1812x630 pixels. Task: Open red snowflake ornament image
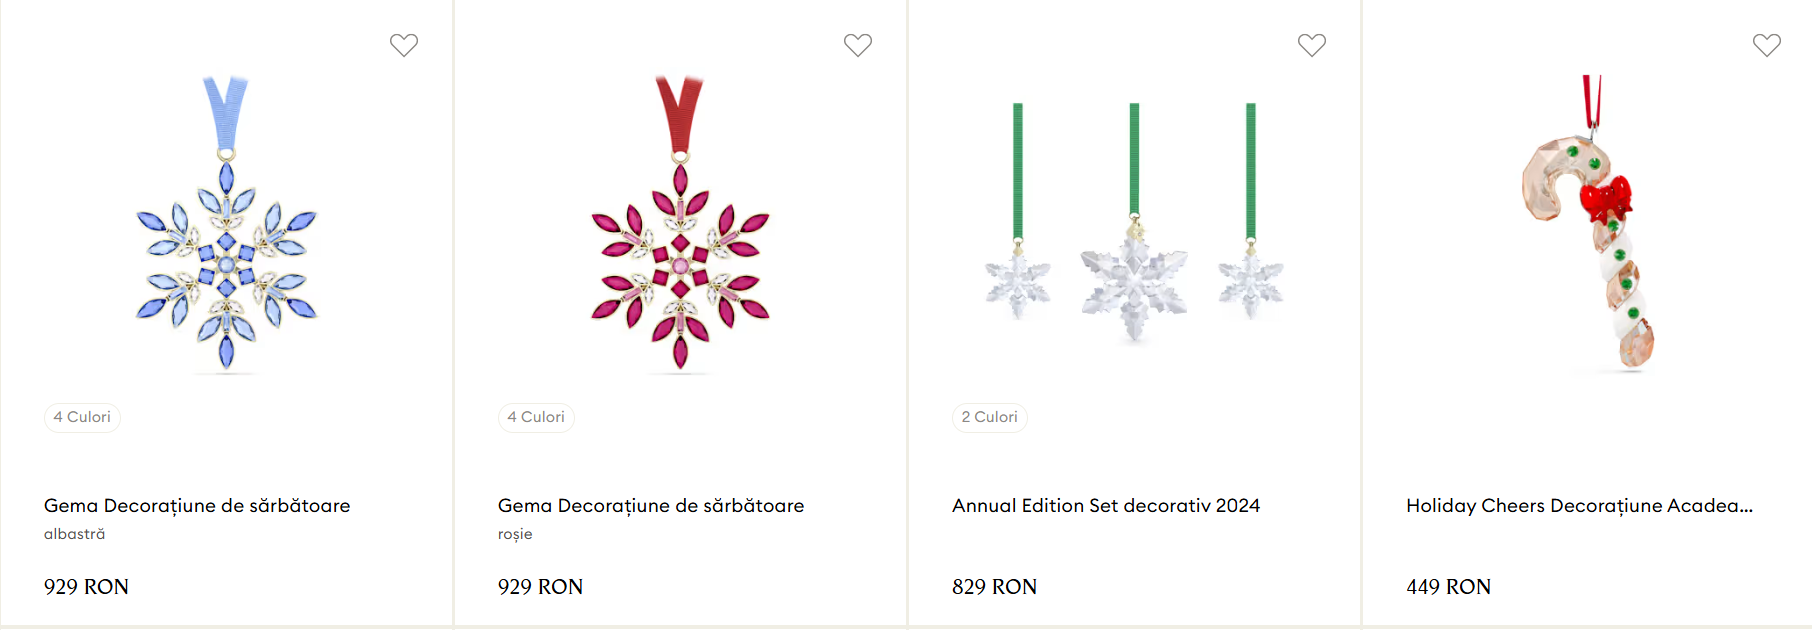(x=681, y=225)
